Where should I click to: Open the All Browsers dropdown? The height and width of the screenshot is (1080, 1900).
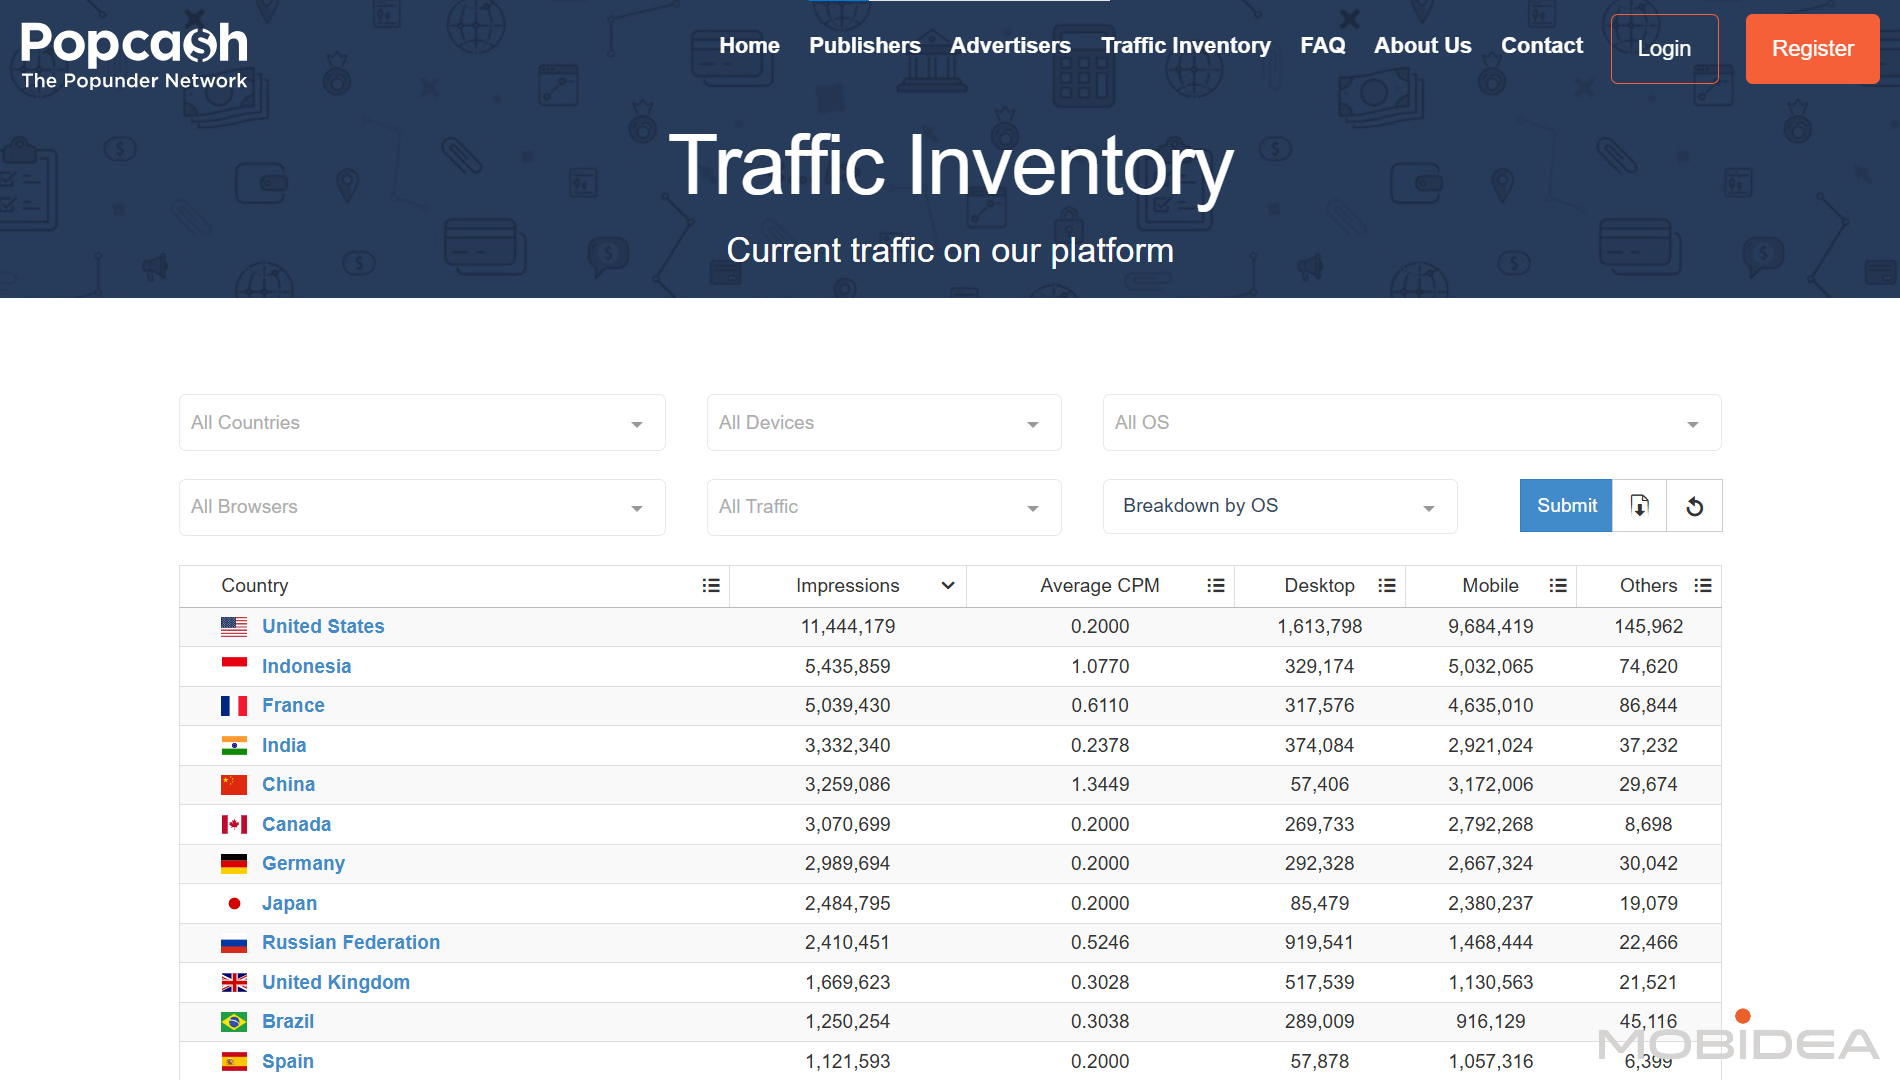[422, 507]
